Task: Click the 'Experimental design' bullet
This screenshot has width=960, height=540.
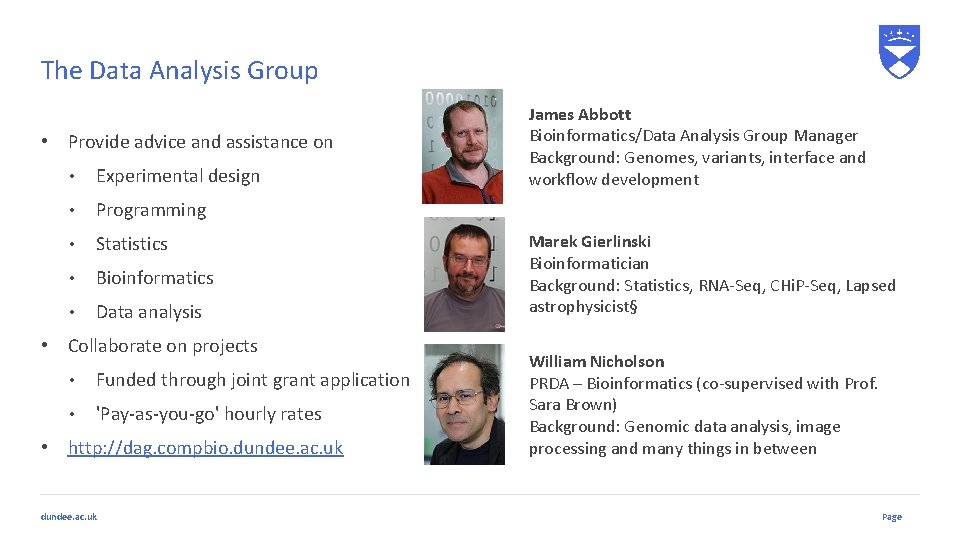Action: coord(178,176)
